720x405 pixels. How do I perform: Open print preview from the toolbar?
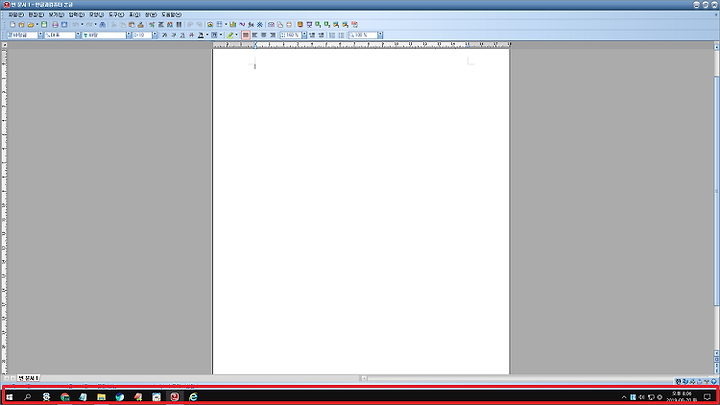pyautogui.click(x=64, y=25)
